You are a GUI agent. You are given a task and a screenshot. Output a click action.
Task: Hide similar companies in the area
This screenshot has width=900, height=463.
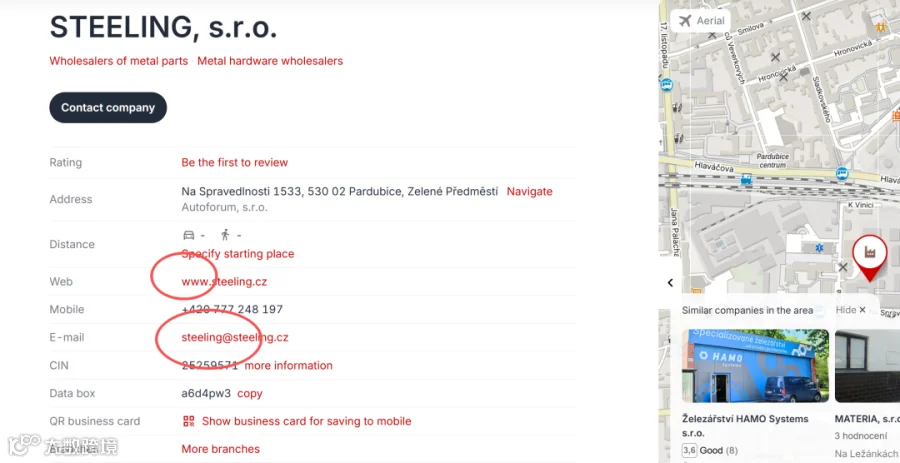[851, 310]
